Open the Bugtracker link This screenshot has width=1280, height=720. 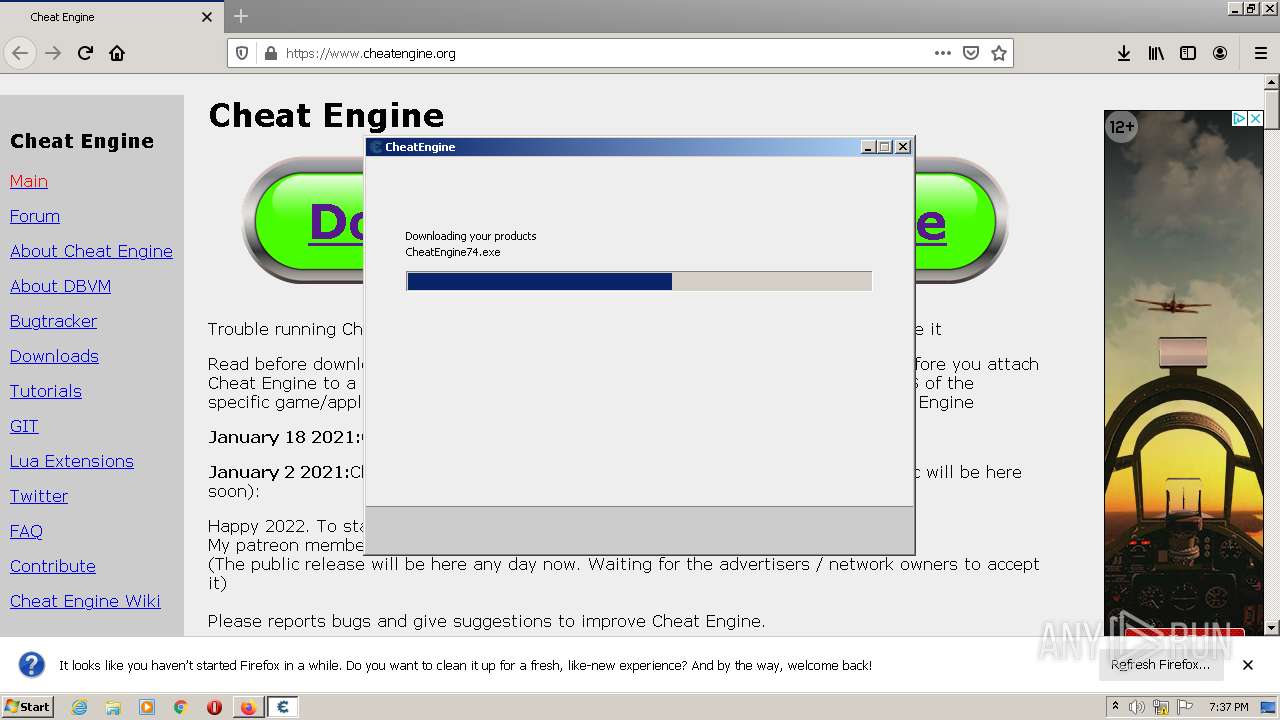53,321
